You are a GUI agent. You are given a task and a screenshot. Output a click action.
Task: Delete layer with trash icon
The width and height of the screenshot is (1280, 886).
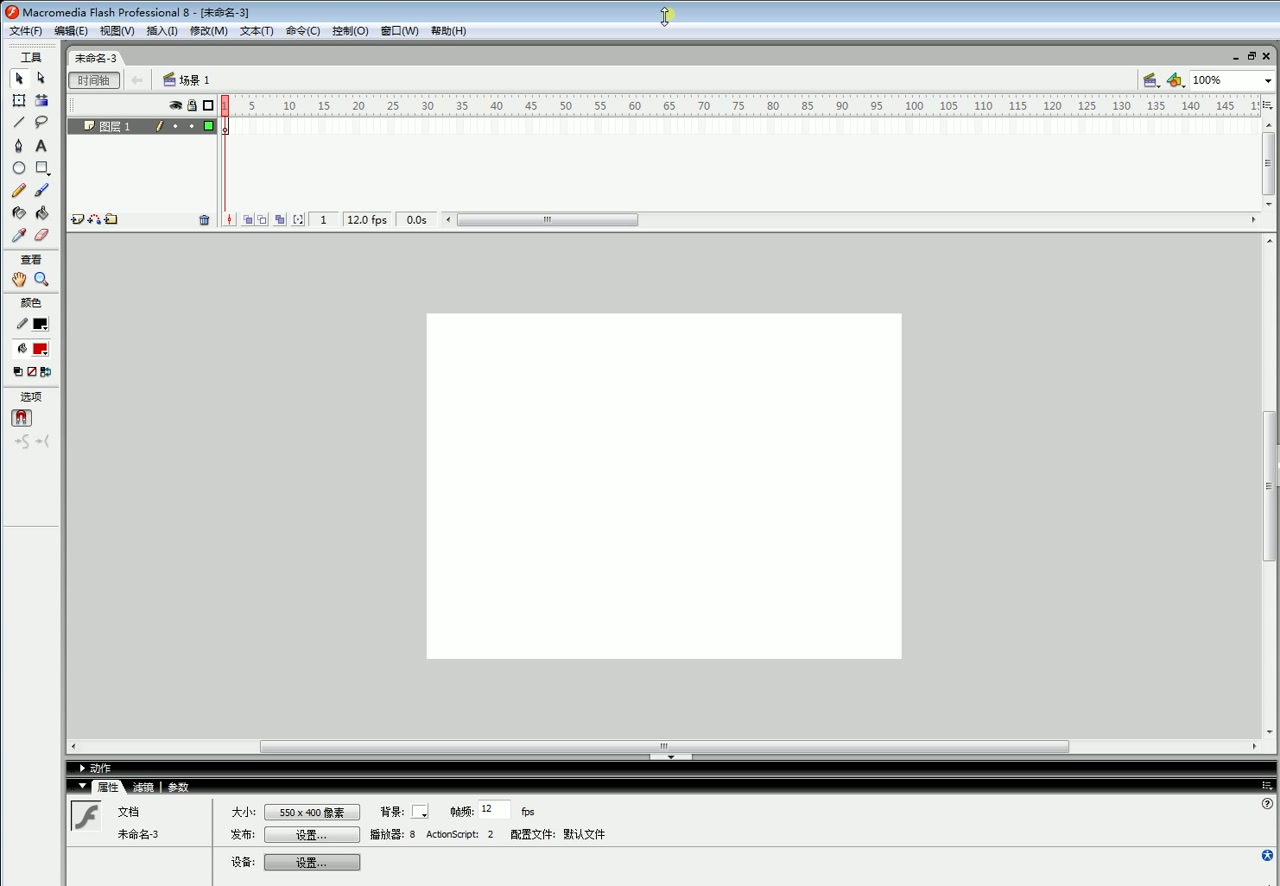204,220
